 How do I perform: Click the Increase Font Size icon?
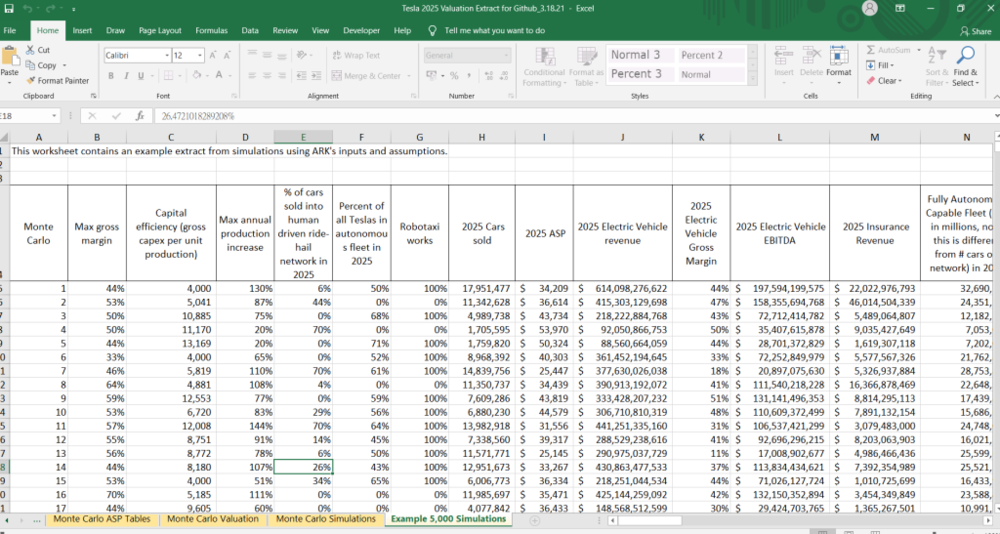point(211,55)
